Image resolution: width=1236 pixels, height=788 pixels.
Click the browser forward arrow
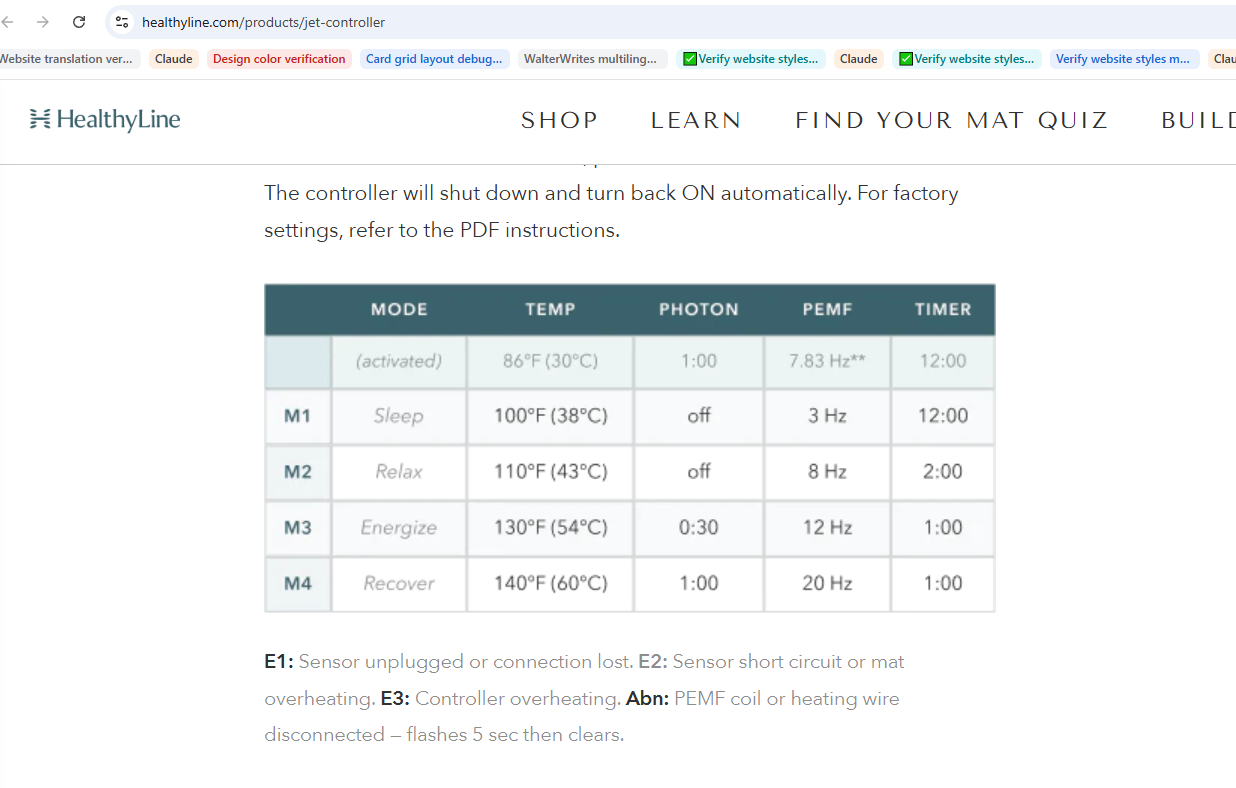pos(43,22)
